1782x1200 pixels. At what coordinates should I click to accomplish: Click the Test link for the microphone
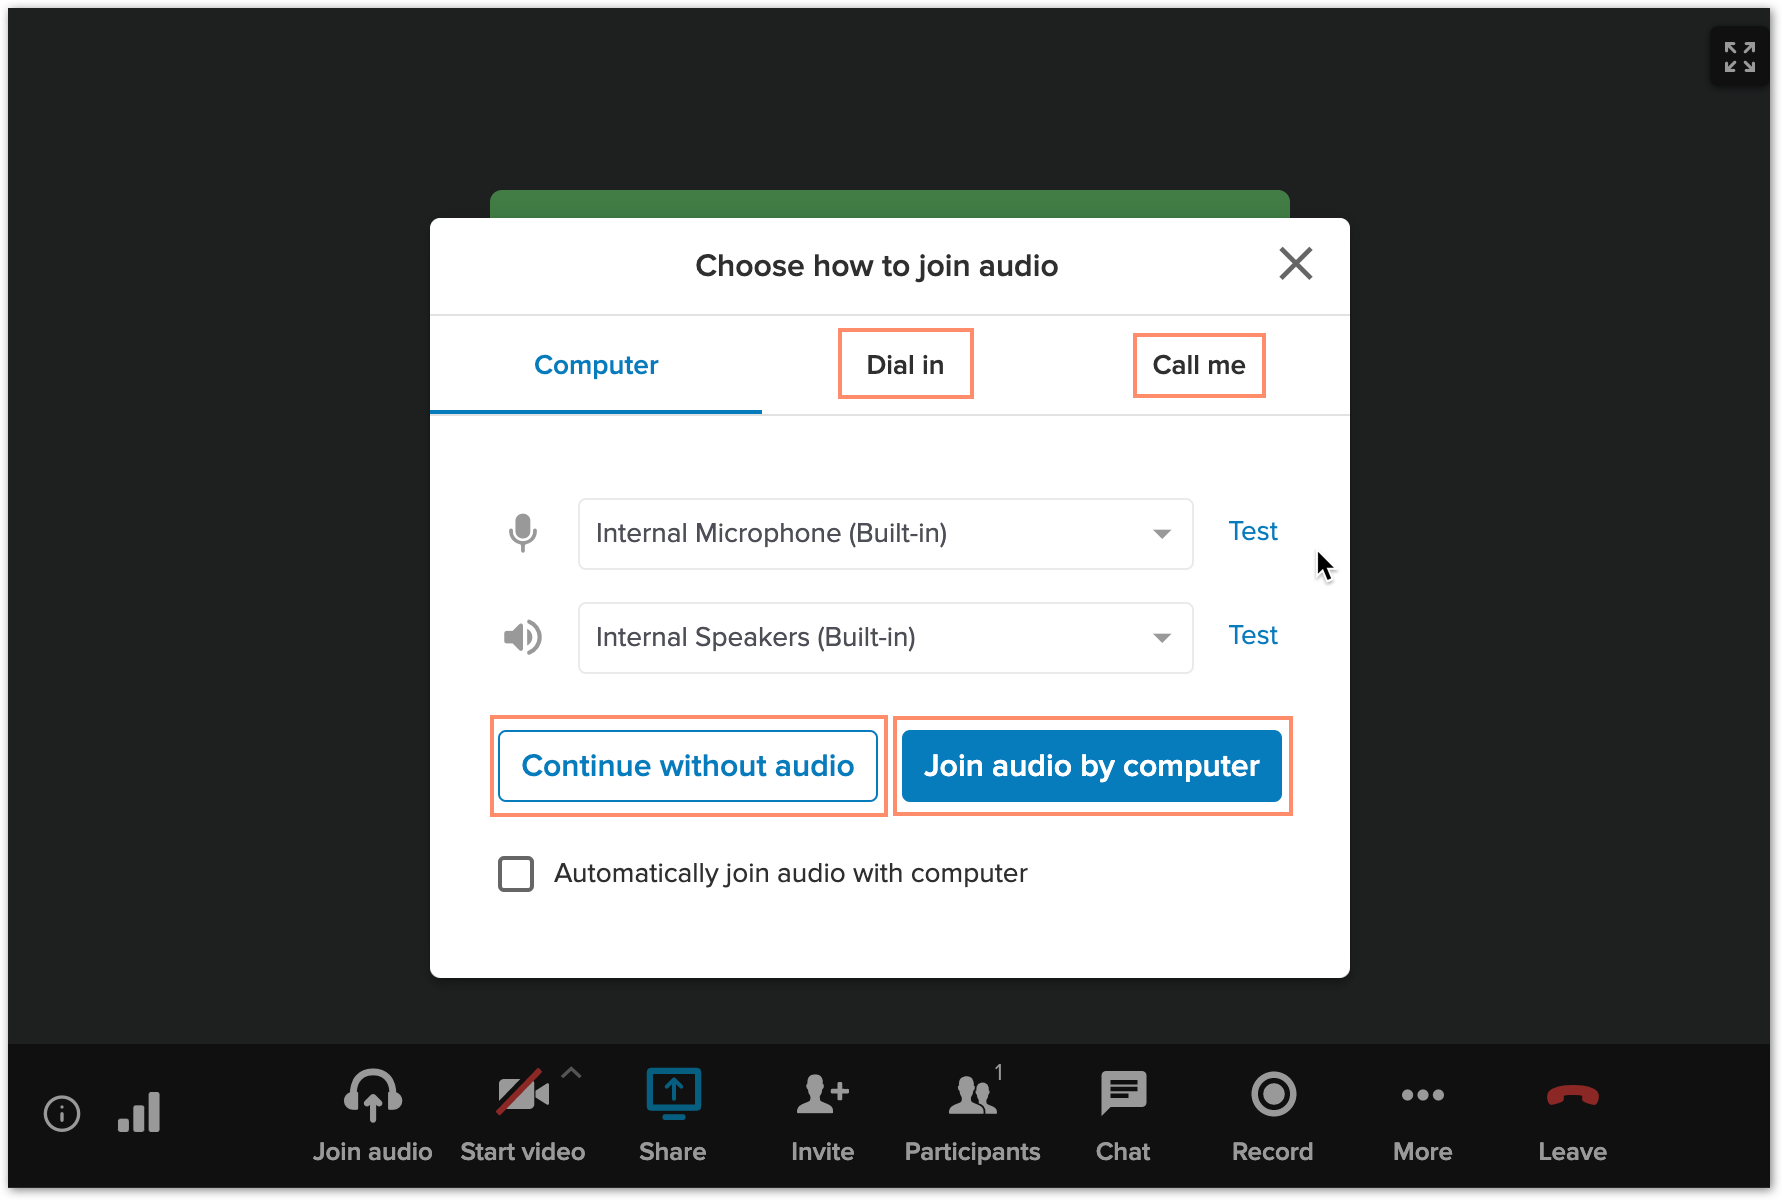pyautogui.click(x=1253, y=531)
